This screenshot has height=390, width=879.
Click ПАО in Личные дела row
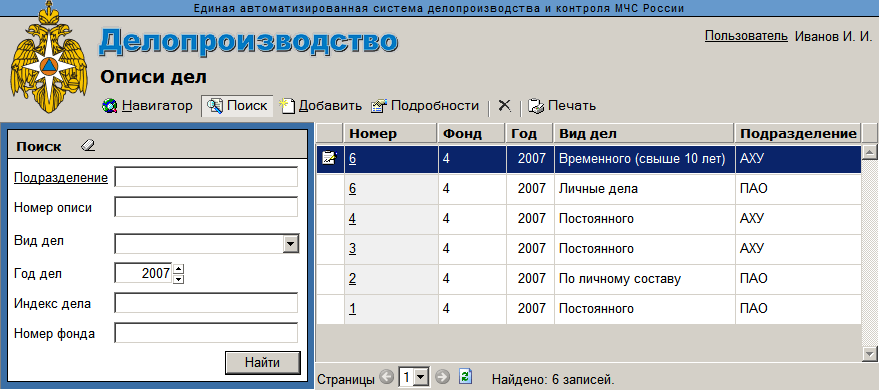(753, 189)
